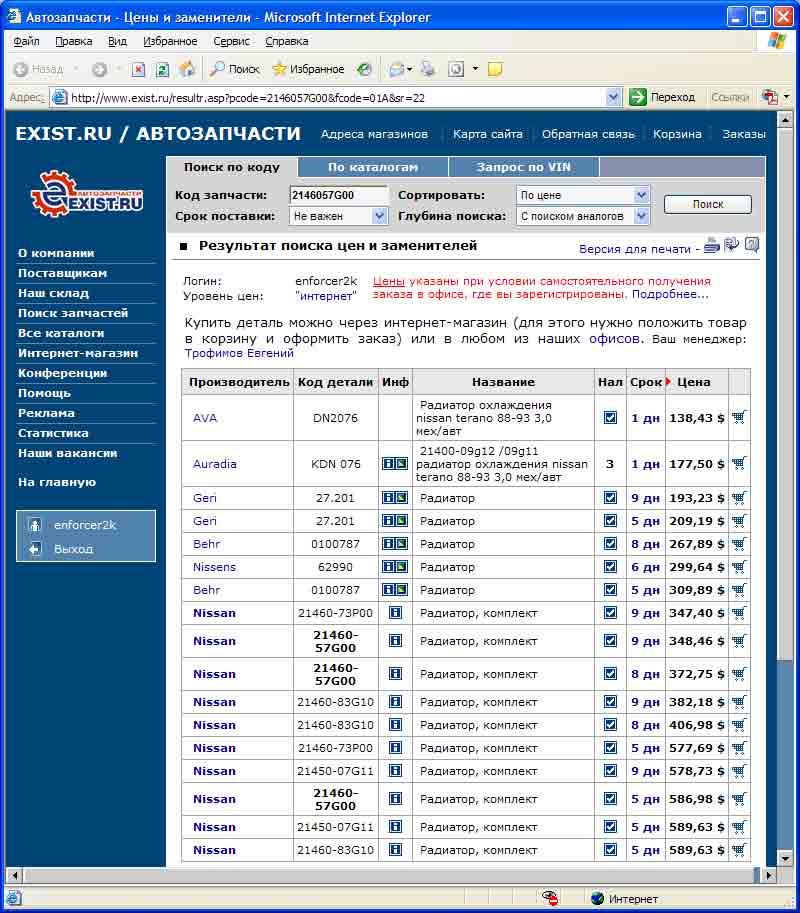Viewport: 800px width, 913px height.
Task: Open the browser Search toolbar button
Action: point(235,69)
